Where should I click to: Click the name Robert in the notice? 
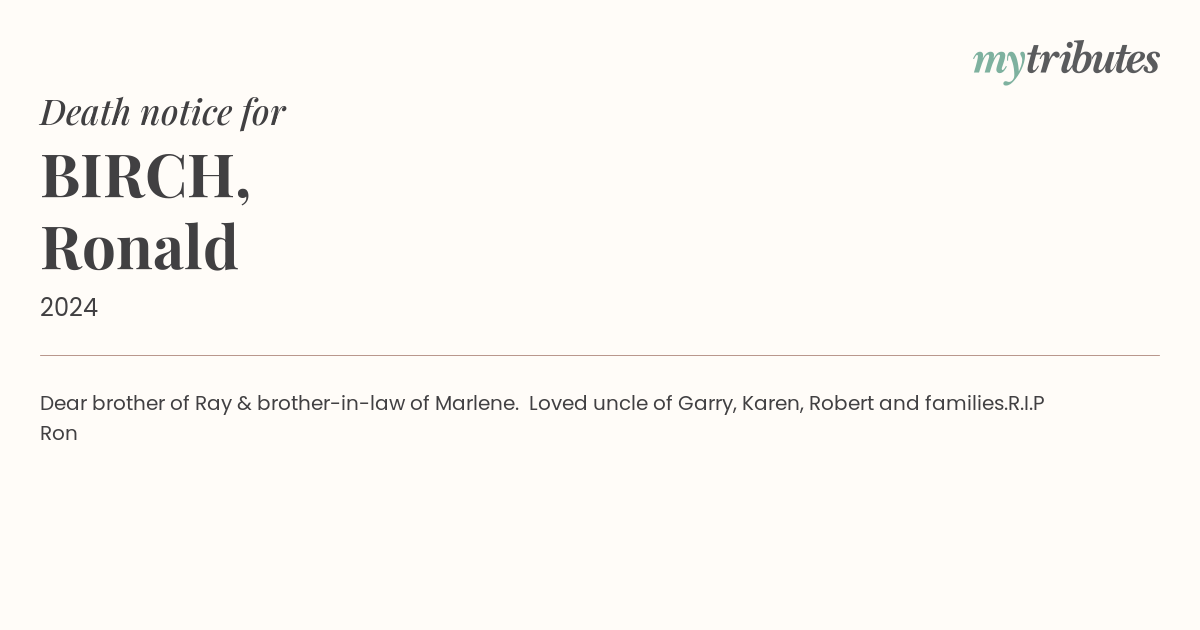coord(841,404)
